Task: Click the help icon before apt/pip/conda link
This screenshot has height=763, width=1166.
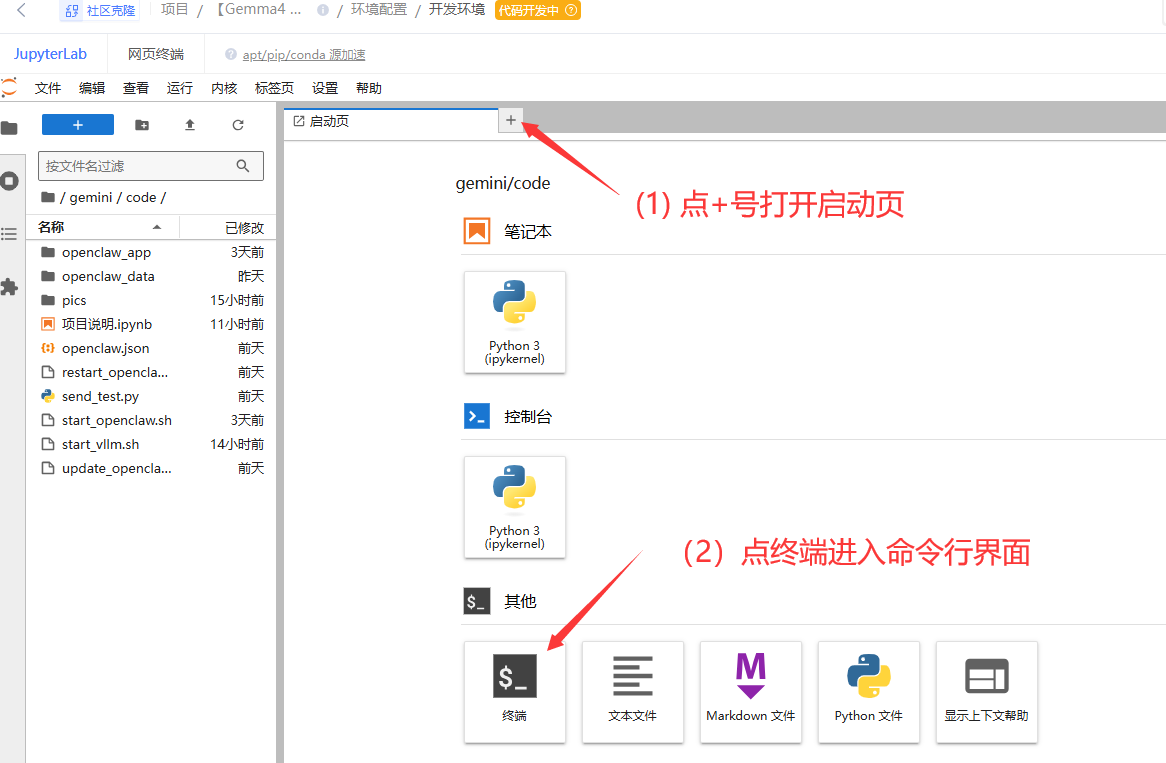Action: click(x=231, y=54)
